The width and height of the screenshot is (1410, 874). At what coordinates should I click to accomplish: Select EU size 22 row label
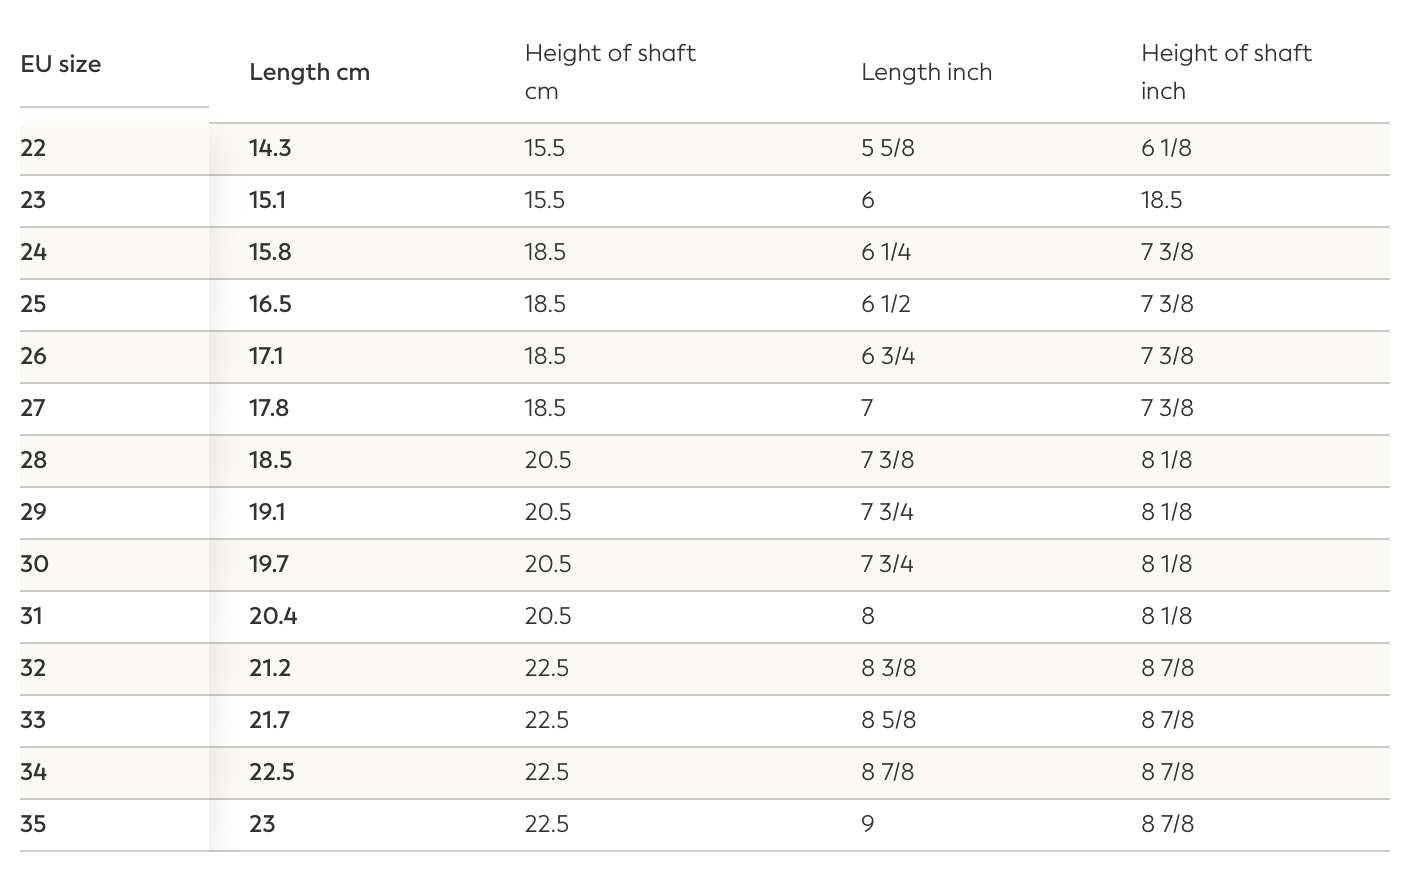point(33,148)
